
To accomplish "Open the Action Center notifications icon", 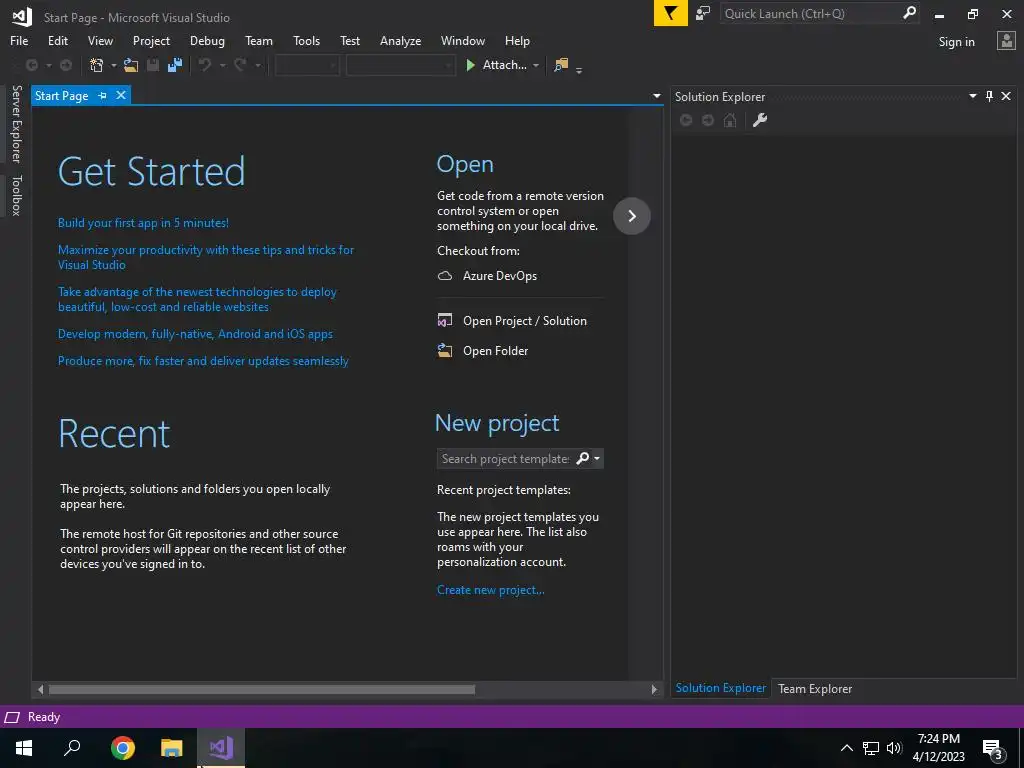I will [x=993, y=748].
